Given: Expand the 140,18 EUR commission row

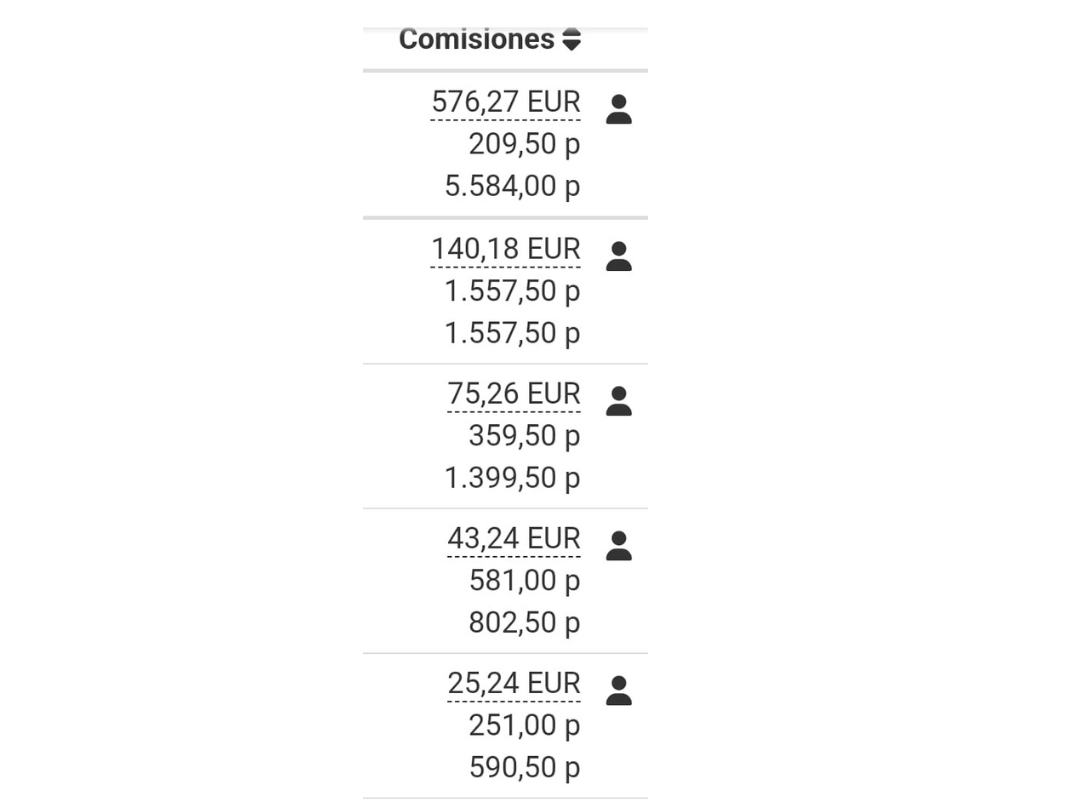Looking at the screenshot, I should point(506,248).
